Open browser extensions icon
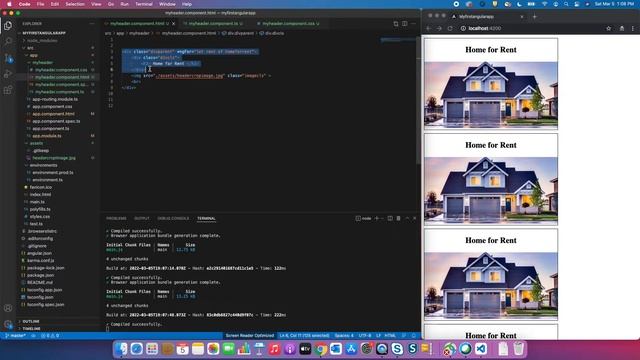Viewport: 640px width, 360px height. click(622, 29)
